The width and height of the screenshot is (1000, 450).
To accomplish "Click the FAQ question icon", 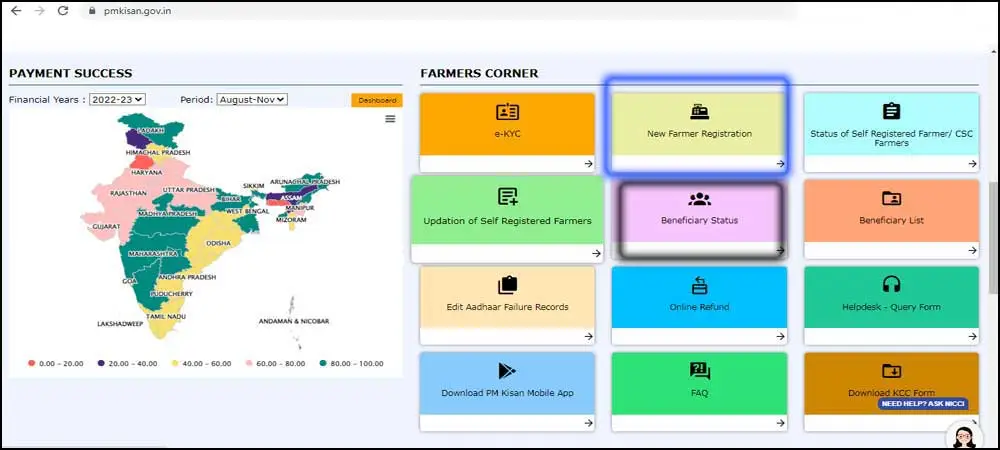I will [699, 371].
